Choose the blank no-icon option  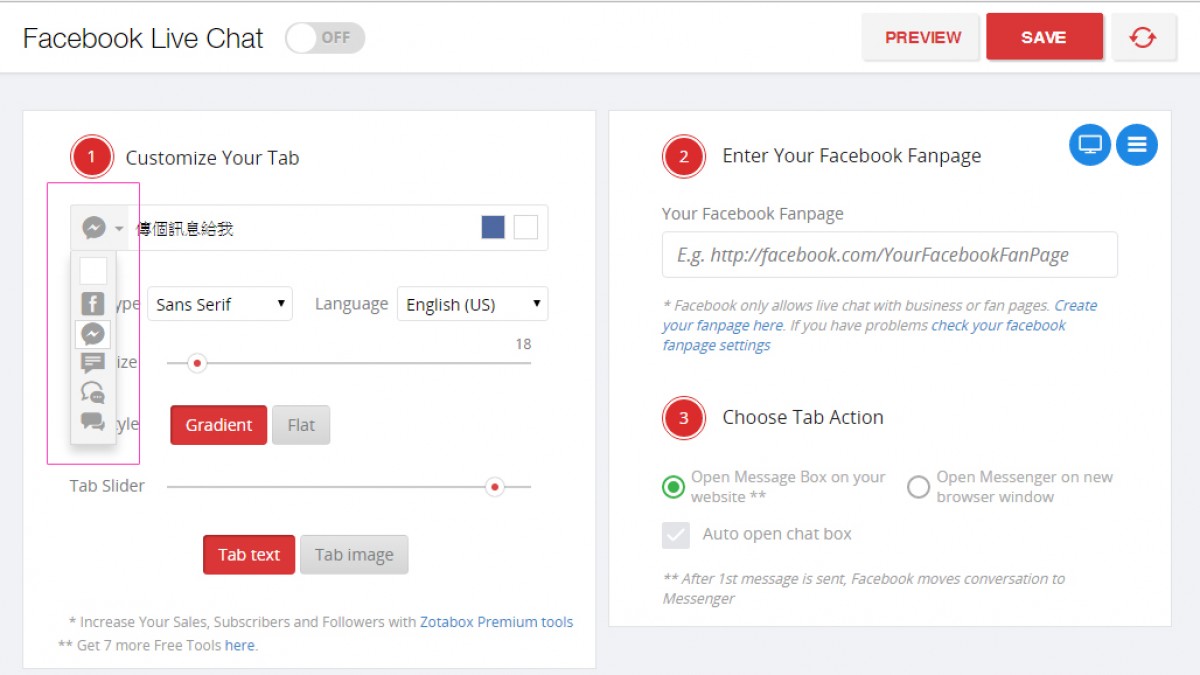tap(93, 271)
